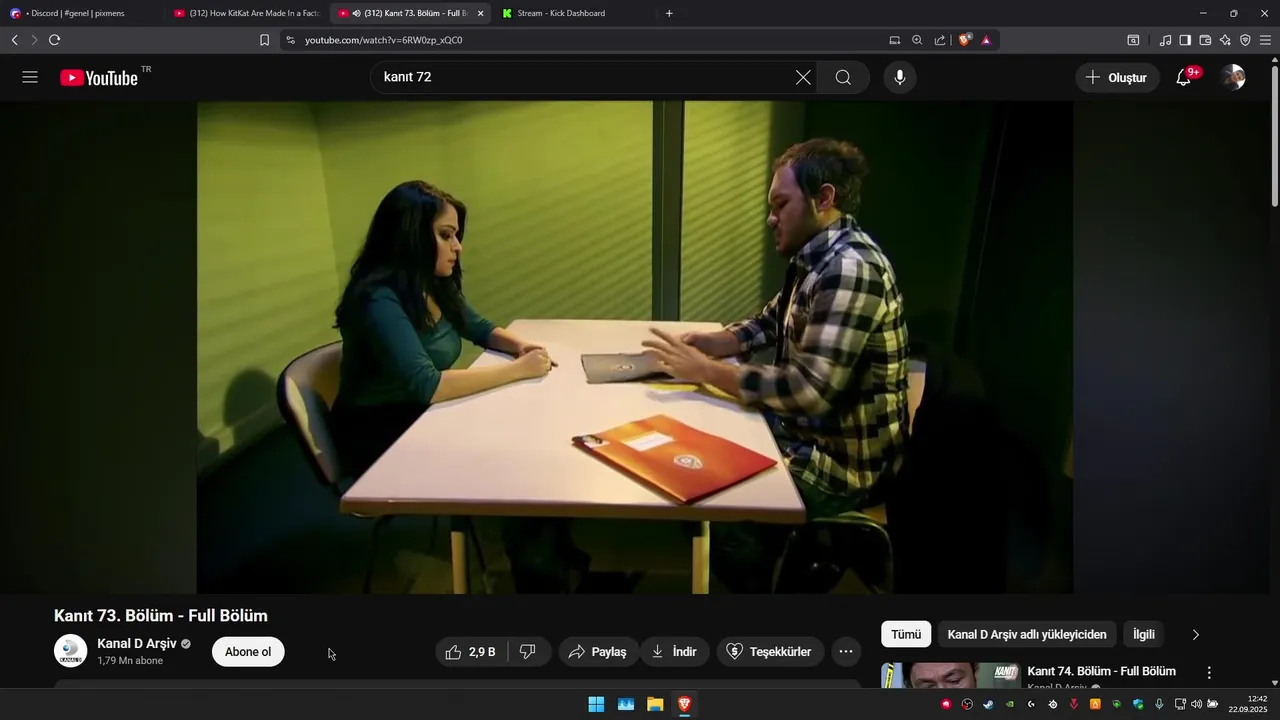
Task: Open Brave VPN shield icon
Action: [x=1245, y=40]
